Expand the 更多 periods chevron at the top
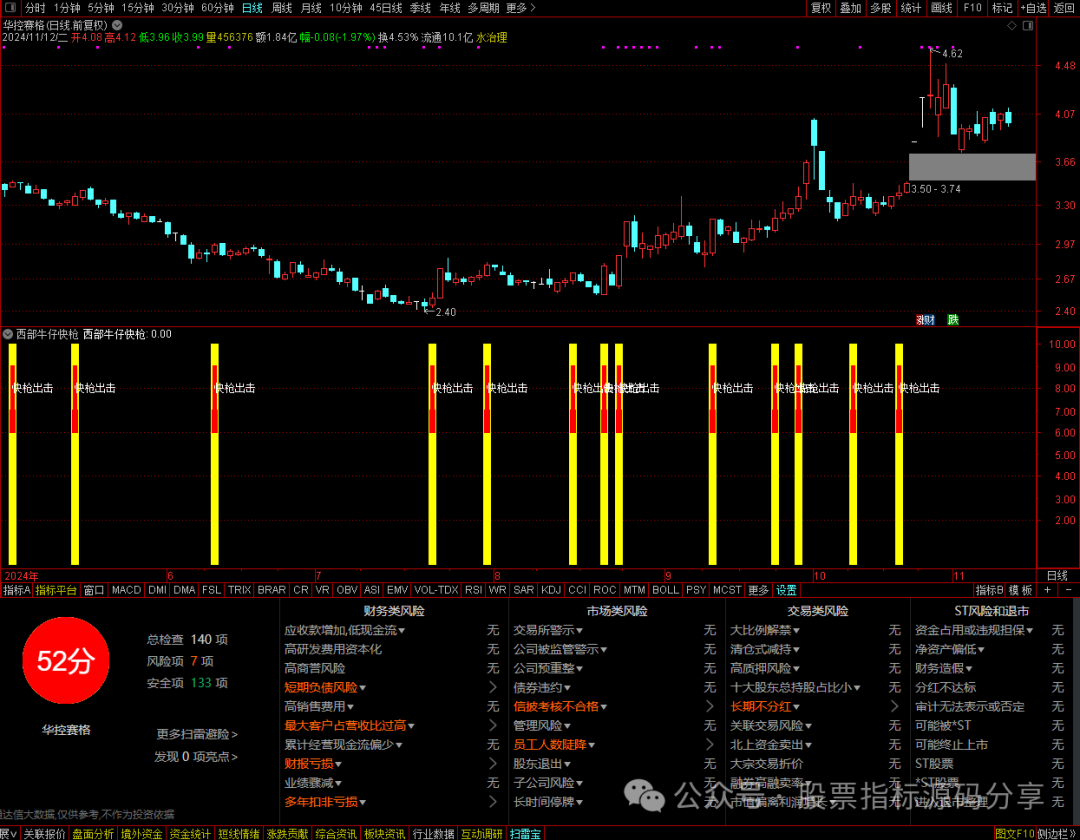Image resolution: width=1080 pixels, height=840 pixels. click(521, 8)
